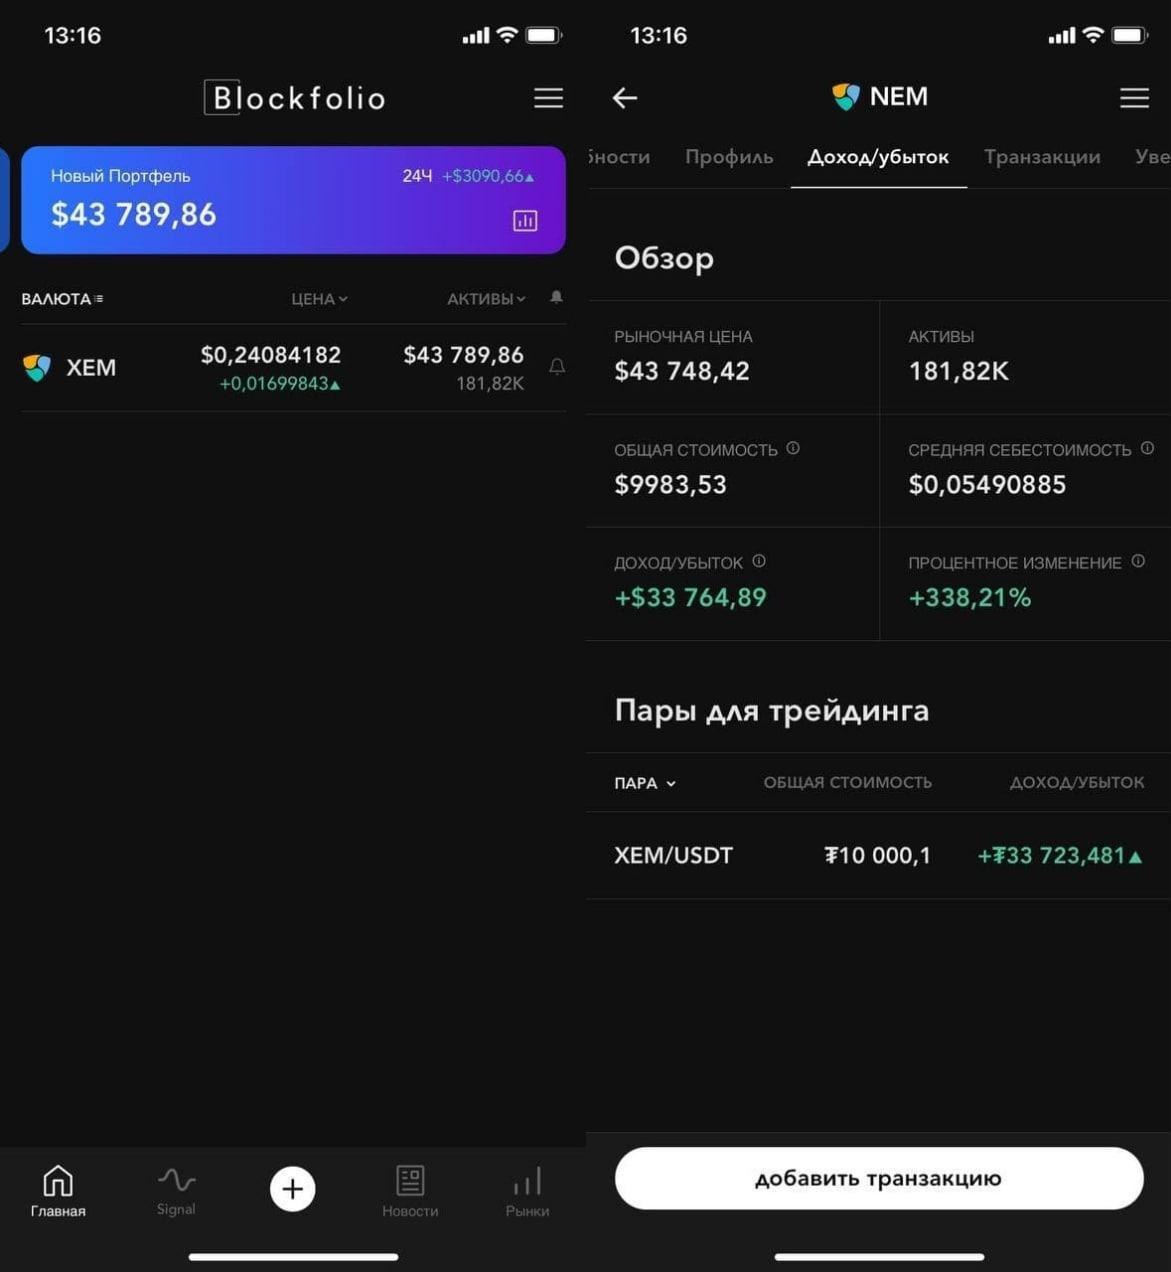Switch to the Профиль tab
The height and width of the screenshot is (1272, 1171).
coord(729,157)
